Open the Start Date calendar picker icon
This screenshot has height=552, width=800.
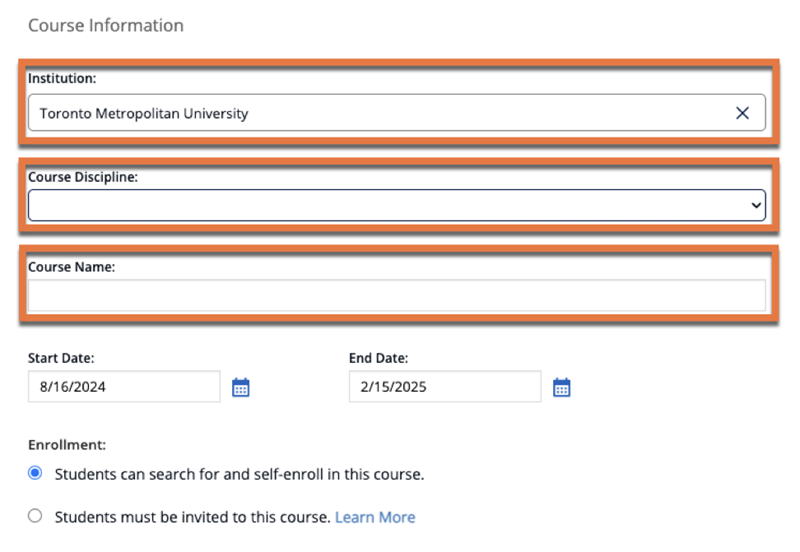tap(240, 387)
